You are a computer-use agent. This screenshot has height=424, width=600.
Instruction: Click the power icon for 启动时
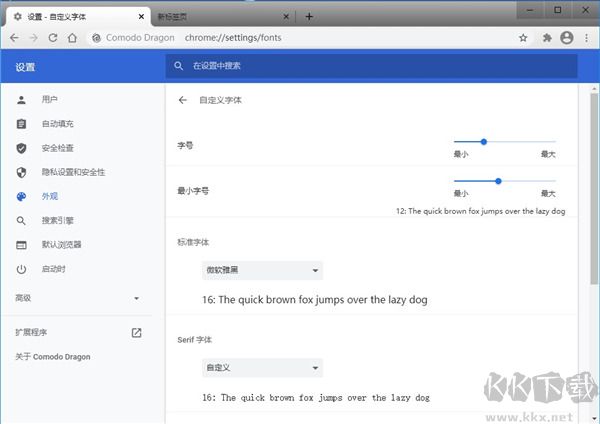(x=21, y=269)
